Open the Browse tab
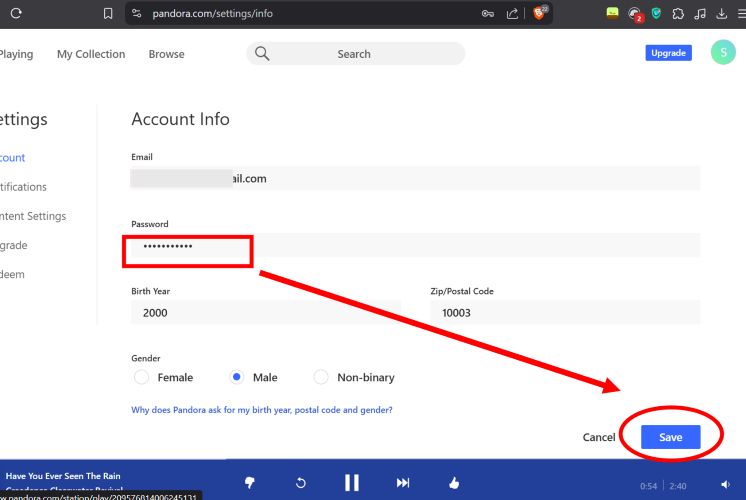The image size is (746, 500). pyautogui.click(x=166, y=54)
